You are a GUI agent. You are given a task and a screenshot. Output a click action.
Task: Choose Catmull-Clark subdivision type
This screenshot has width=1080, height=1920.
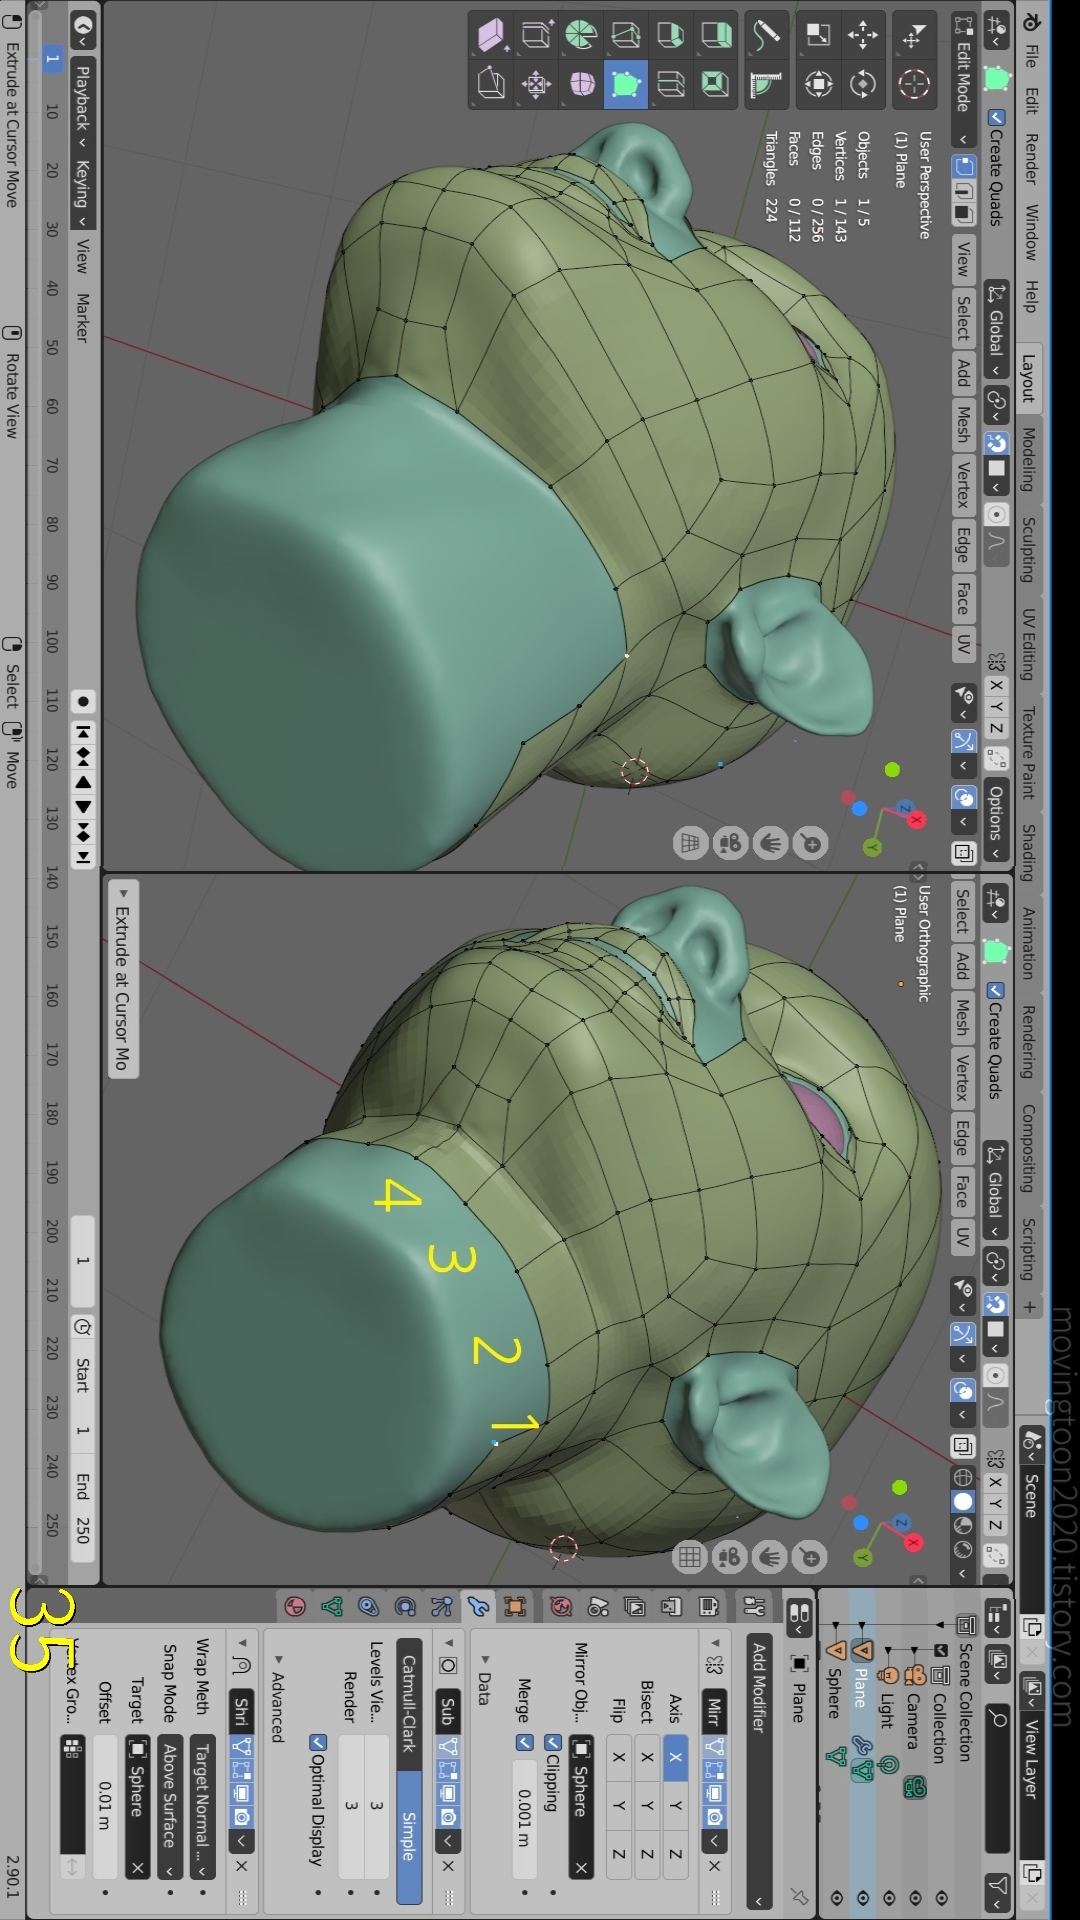(x=408, y=1703)
